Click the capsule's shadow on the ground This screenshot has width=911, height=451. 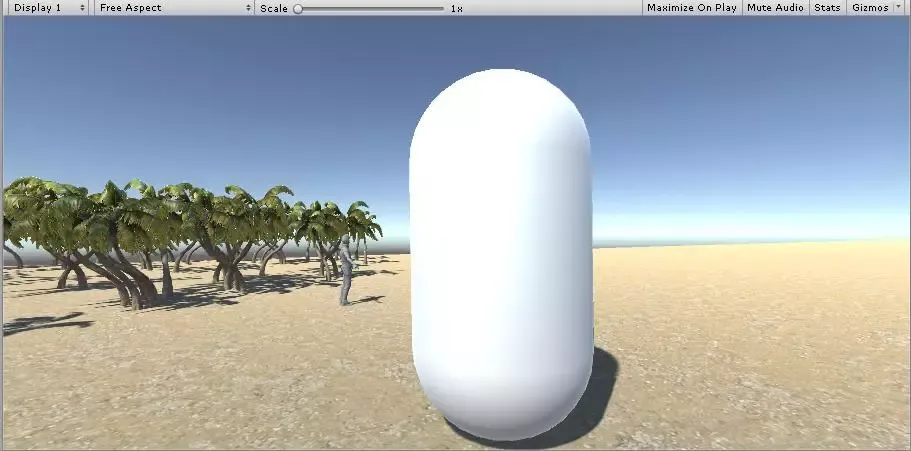[596, 400]
